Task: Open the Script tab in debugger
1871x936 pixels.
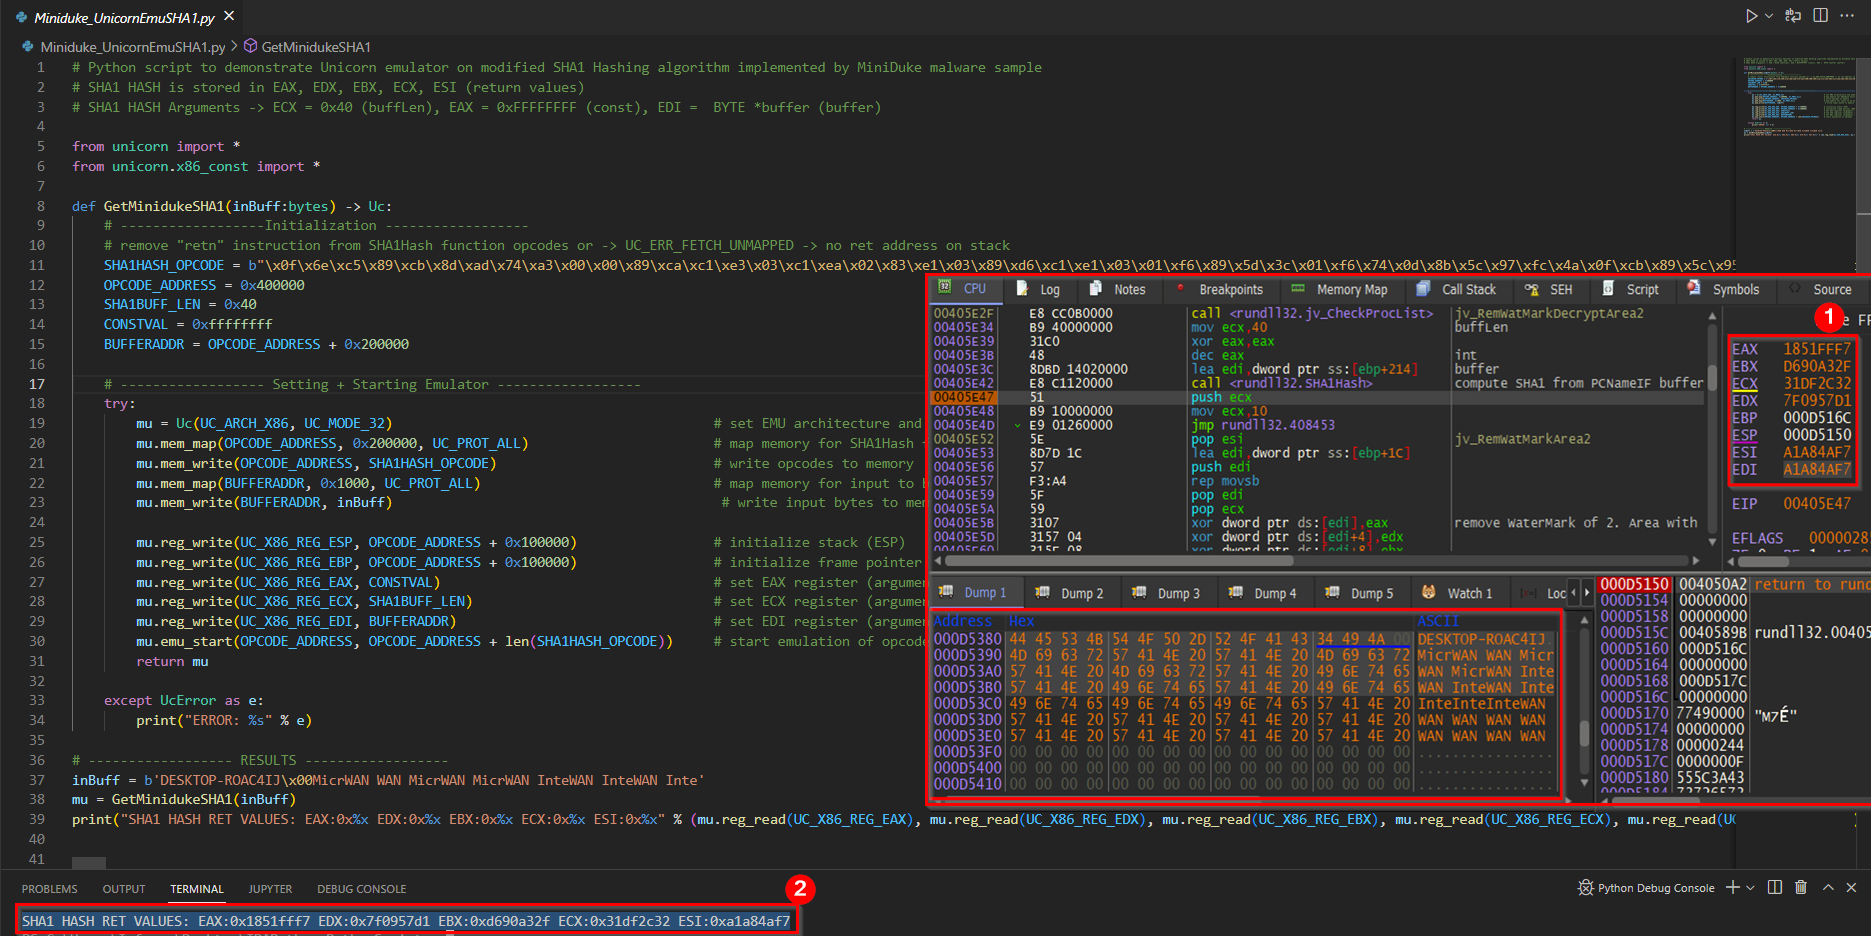Action: point(1631,289)
